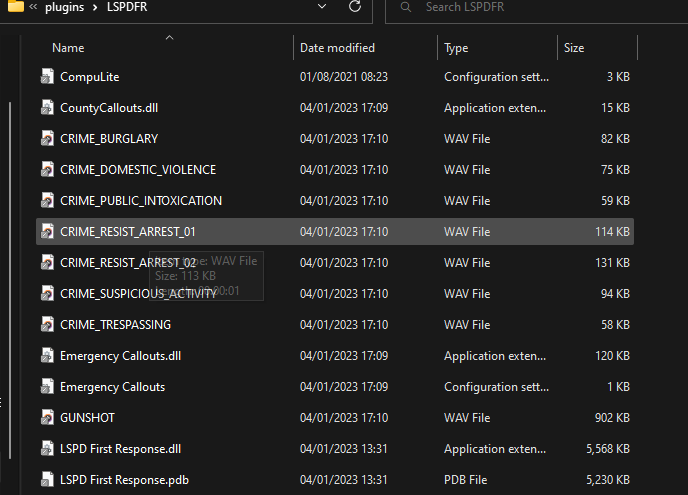Click the CompuLite configuration file icon
This screenshot has width=688, height=495.
click(47, 77)
